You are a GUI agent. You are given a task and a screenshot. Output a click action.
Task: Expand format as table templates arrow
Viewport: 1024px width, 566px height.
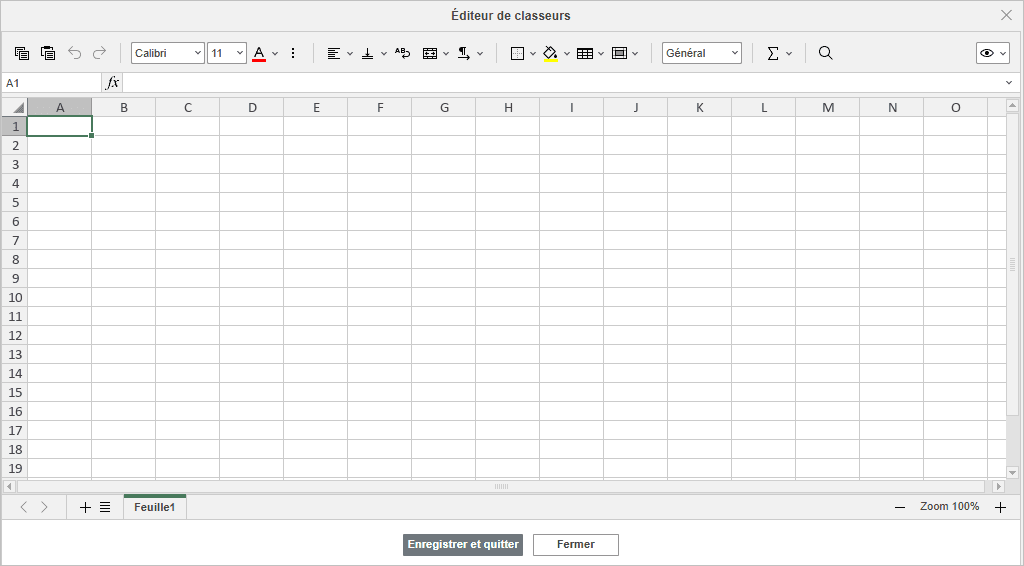point(601,54)
